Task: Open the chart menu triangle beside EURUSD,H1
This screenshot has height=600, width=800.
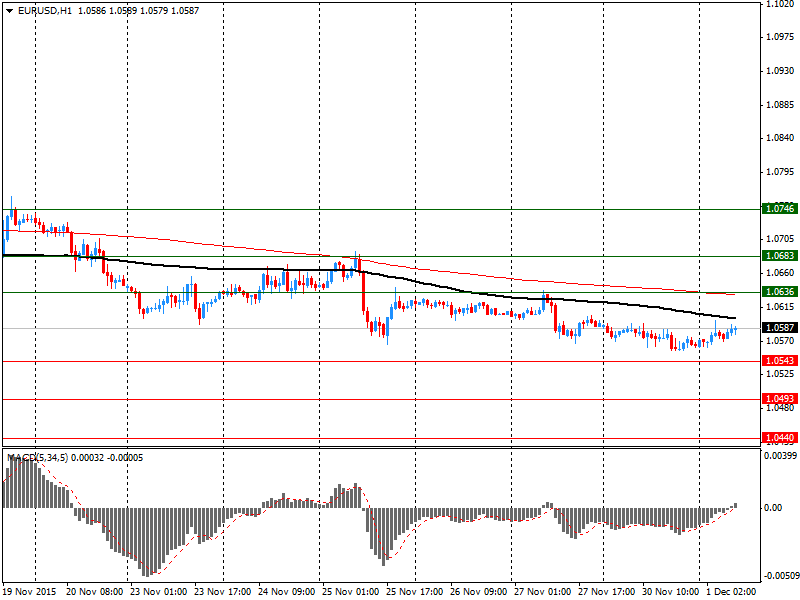Action: click(x=9, y=11)
